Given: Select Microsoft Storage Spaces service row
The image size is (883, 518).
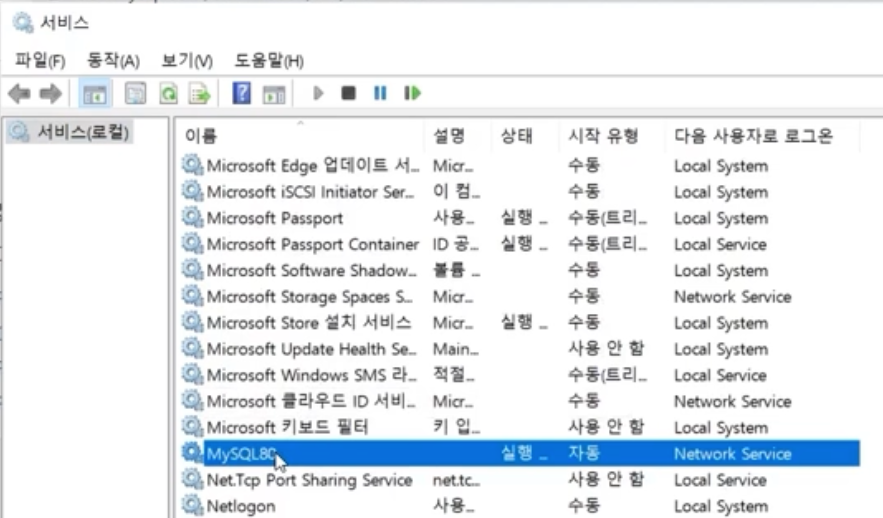Looking at the screenshot, I should pyautogui.click(x=520, y=297).
